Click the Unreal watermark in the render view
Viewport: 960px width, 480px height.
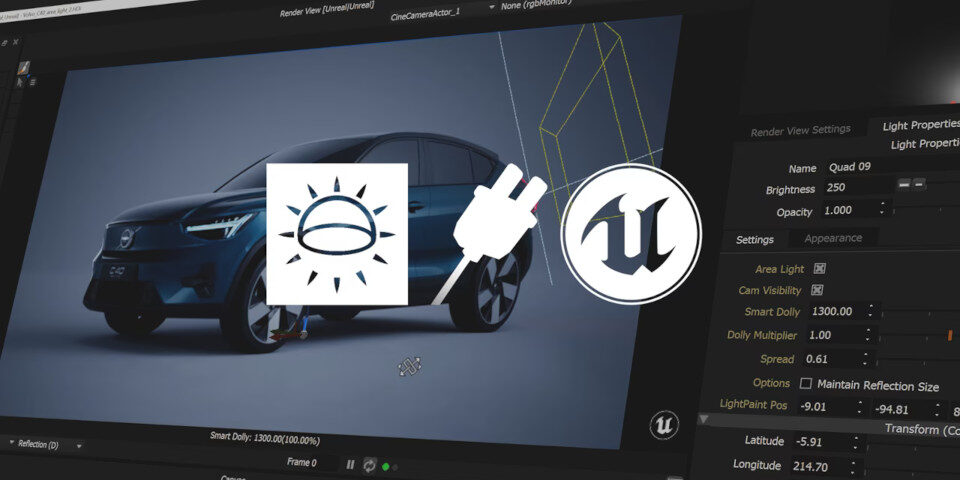tap(665, 424)
